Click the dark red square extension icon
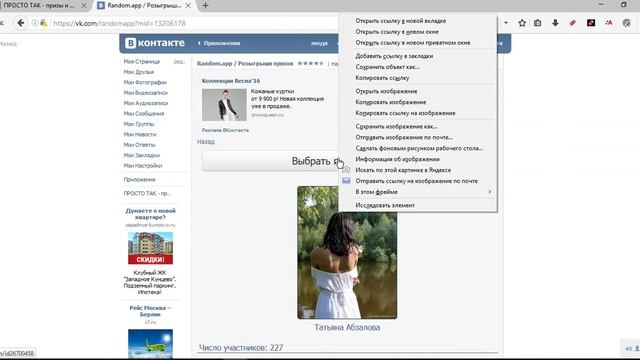This screenshot has height=360, width=640. coord(591,23)
